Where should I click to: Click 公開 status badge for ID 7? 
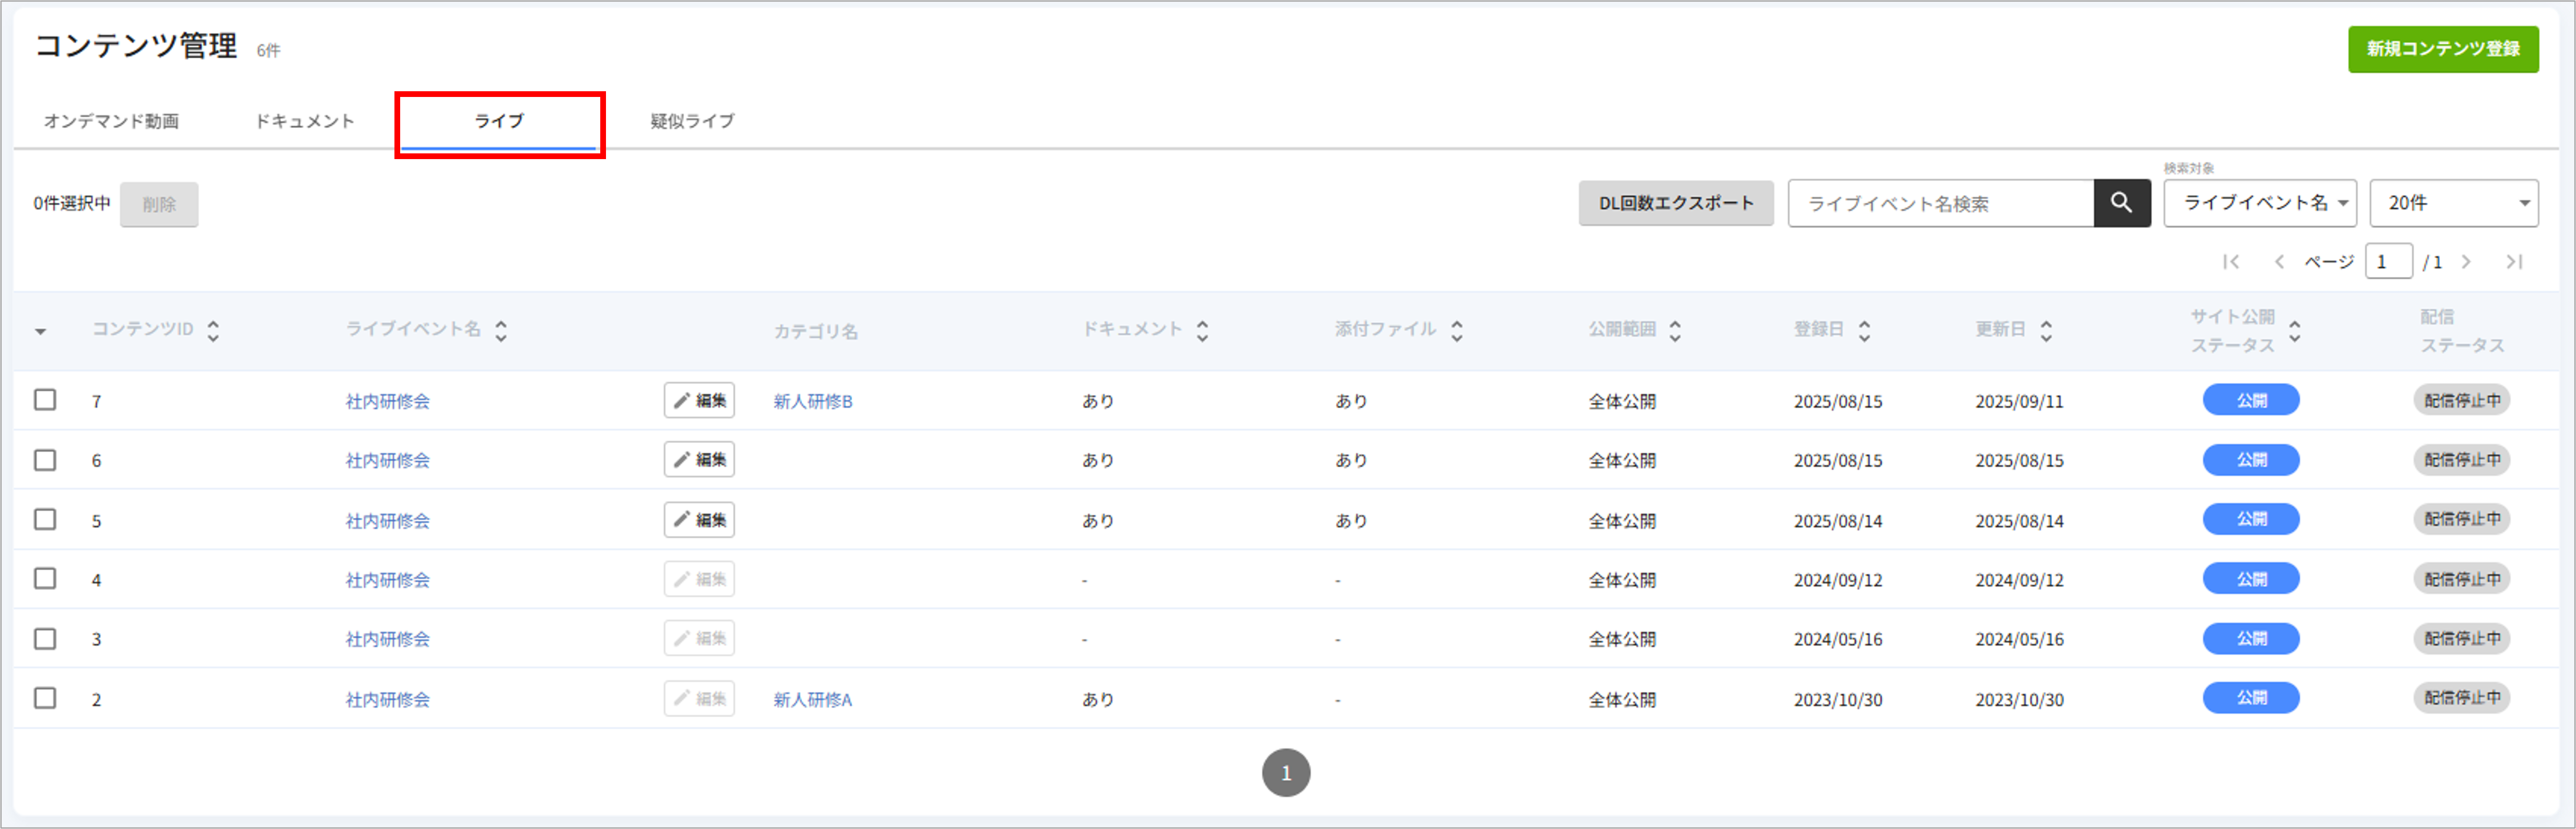pos(2251,400)
